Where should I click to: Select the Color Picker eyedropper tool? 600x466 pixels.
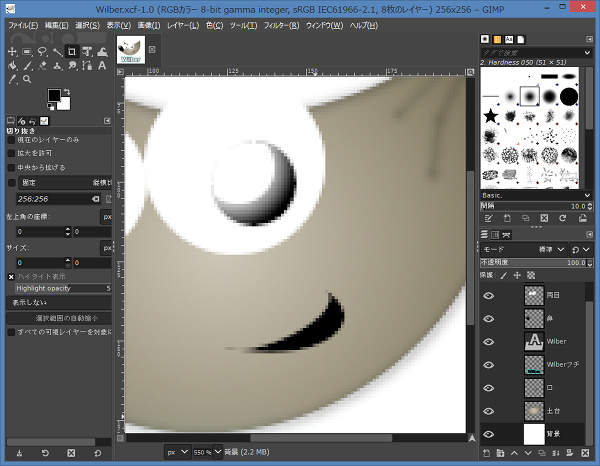pos(11,79)
